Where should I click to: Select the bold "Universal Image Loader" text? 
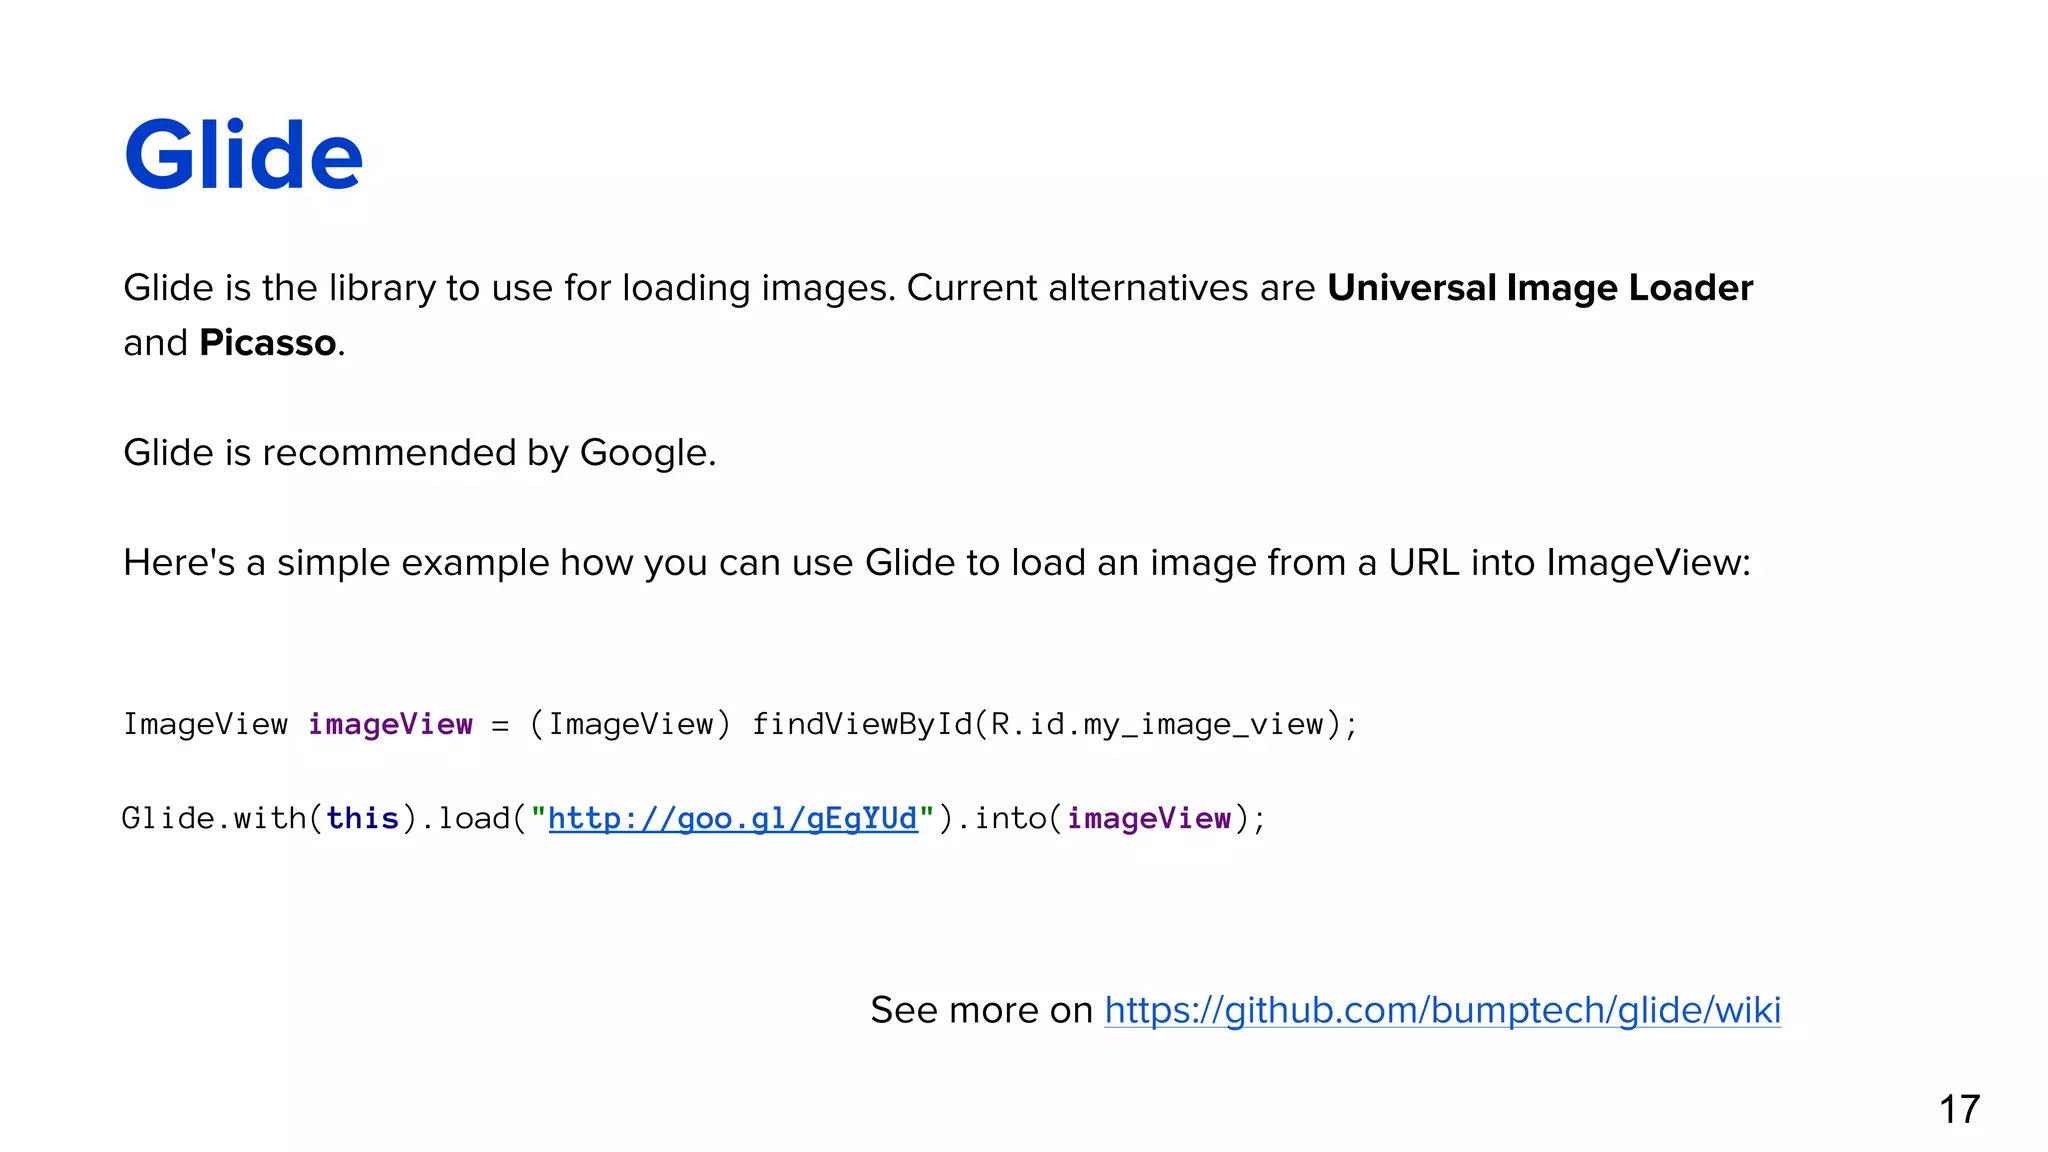coord(1539,288)
